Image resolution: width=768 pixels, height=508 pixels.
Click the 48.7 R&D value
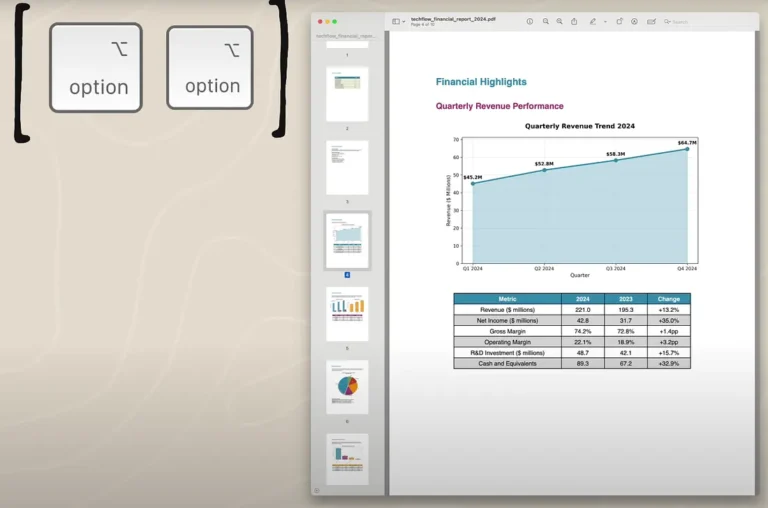tap(583, 353)
